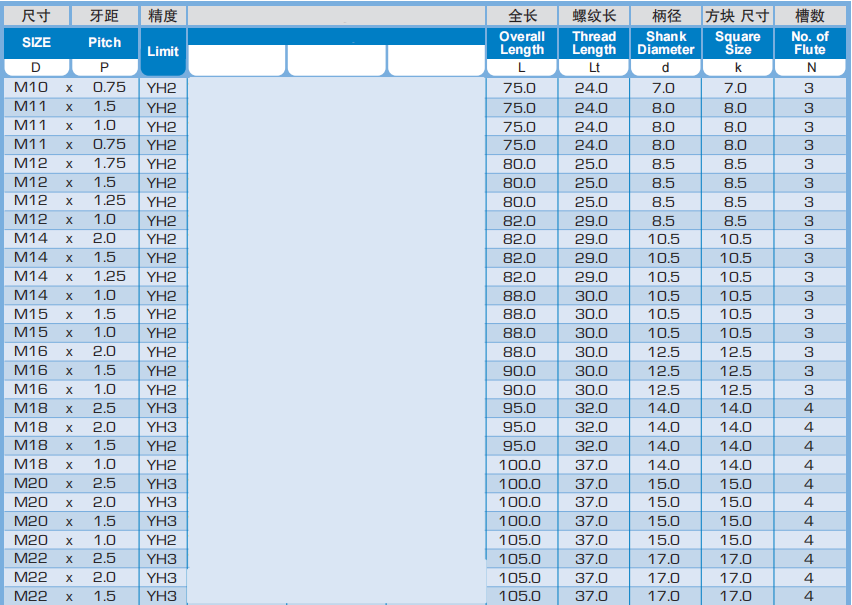Select YH3 limit in M18 x 2.5 row
Screen dimensions: 852x605
161,408
